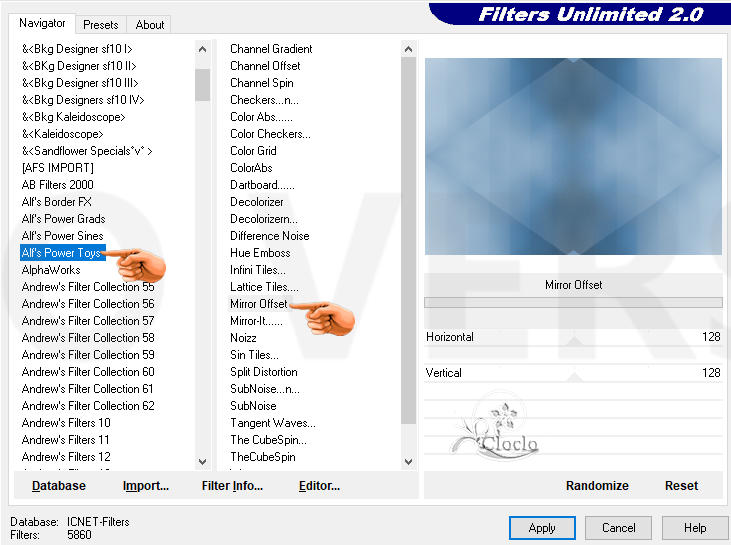Choose the Mirror-It...... filter

pos(256,321)
